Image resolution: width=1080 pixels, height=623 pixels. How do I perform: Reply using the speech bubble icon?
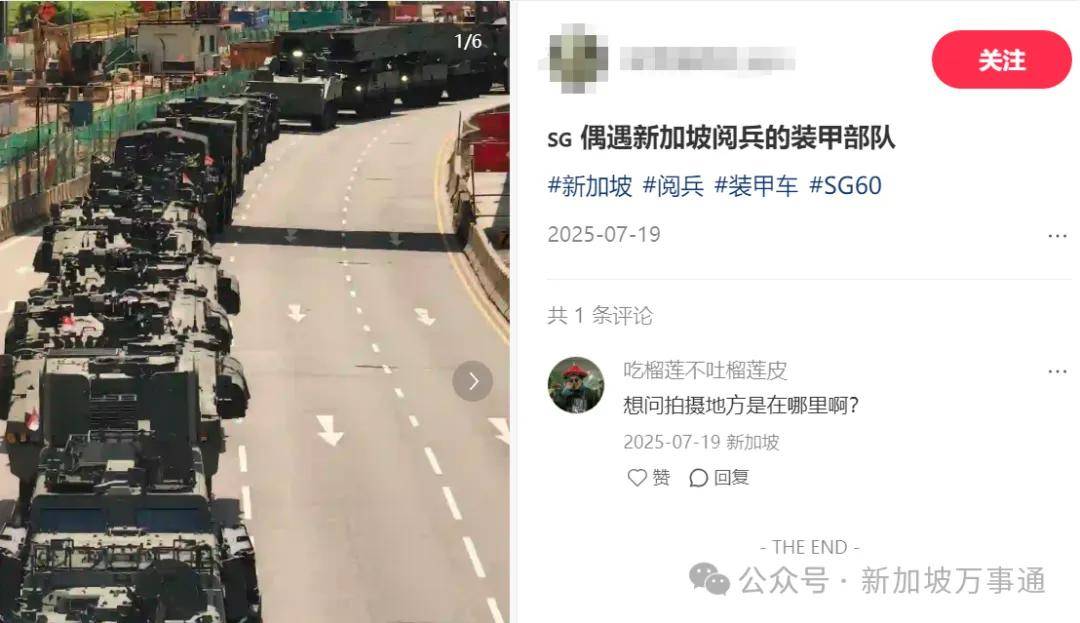698,477
